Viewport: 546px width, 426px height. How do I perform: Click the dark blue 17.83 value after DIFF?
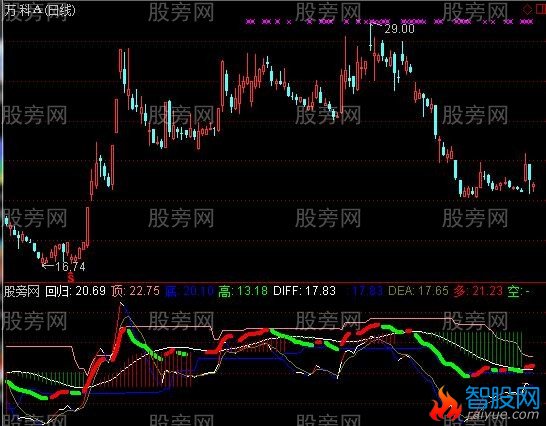pos(367,291)
